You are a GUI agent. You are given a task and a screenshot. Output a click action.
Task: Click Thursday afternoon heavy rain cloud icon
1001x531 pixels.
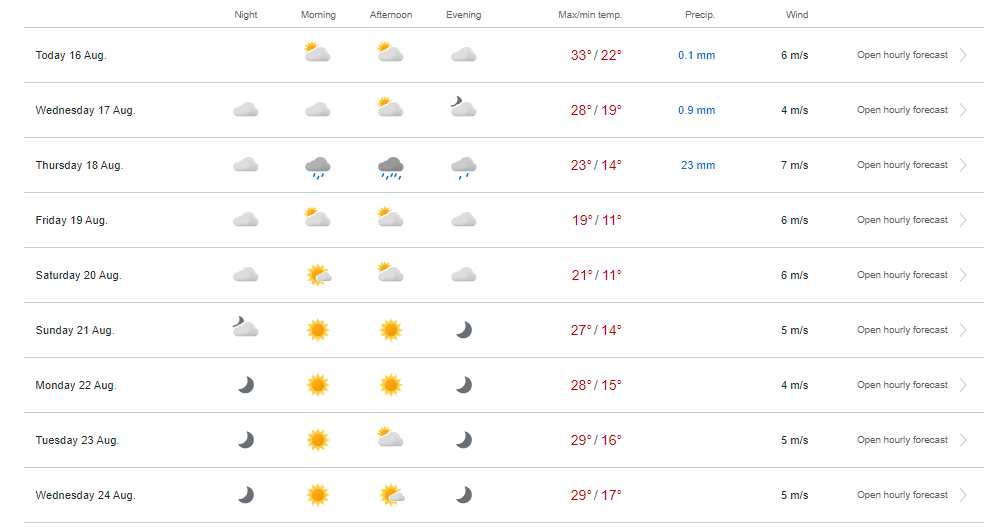tap(391, 167)
